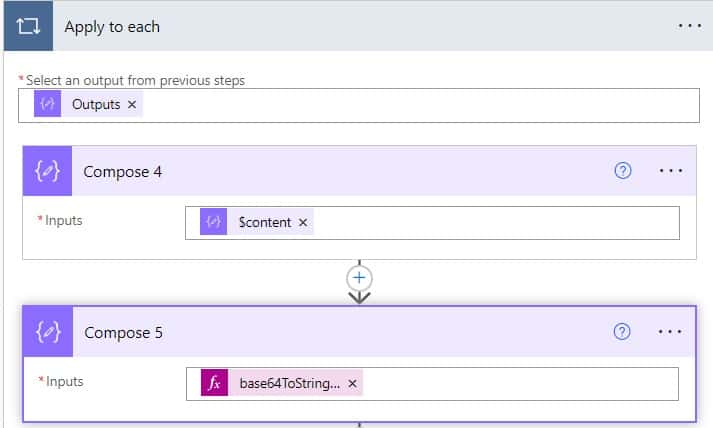Image resolution: width=713 pixels, height=428 pixels.
Task: Select the Outputs dynamic content token
Action: coord(88,104)
